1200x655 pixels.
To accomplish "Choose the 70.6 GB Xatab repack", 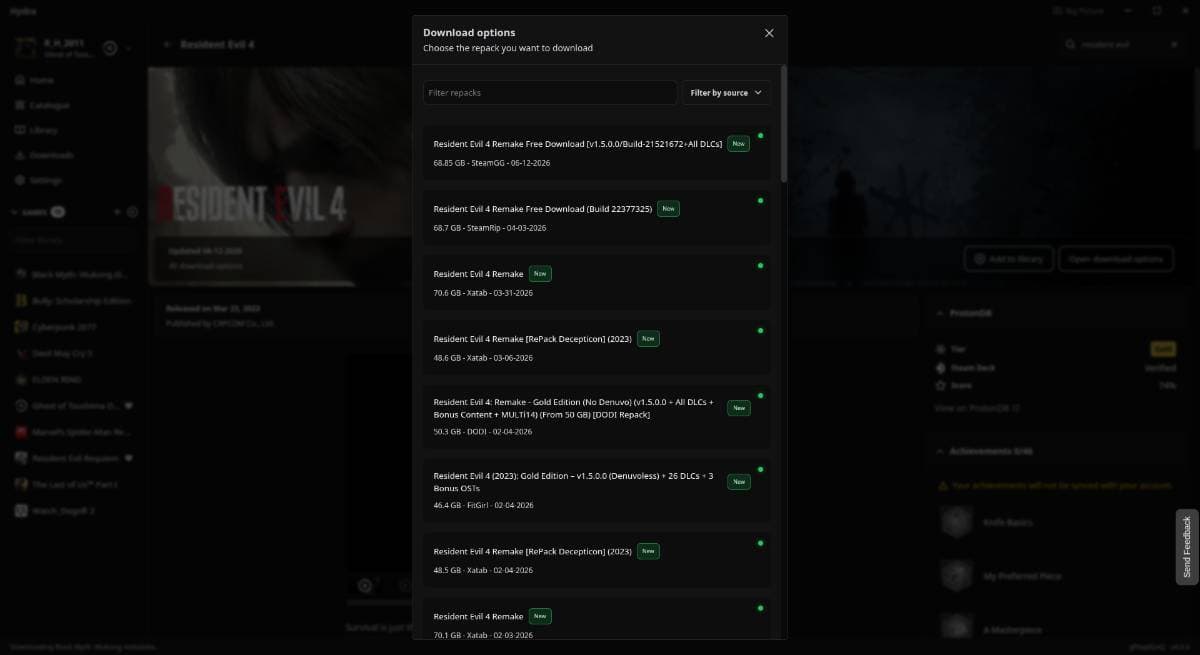I will [x=596, y=283].
